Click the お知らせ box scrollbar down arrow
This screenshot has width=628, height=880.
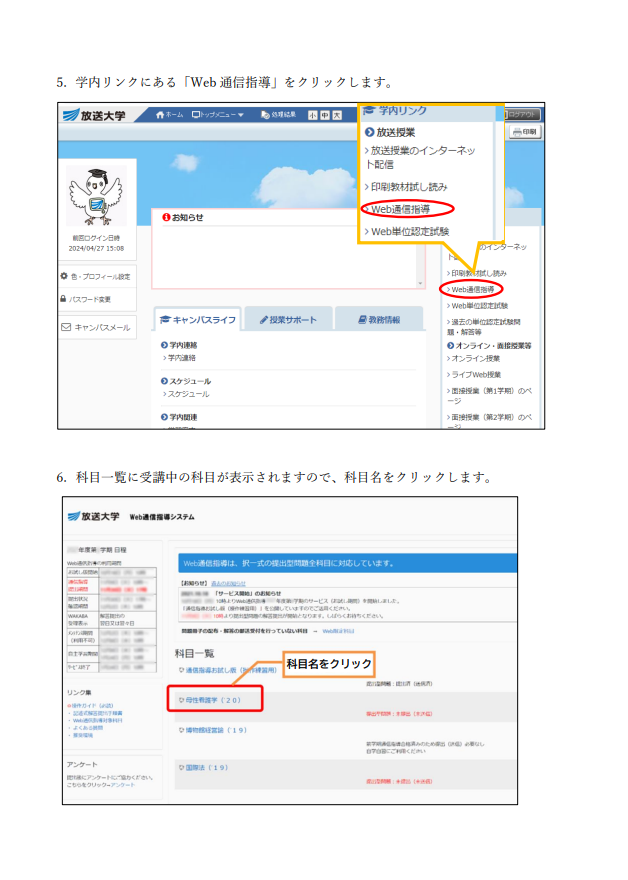pos(420,283)
